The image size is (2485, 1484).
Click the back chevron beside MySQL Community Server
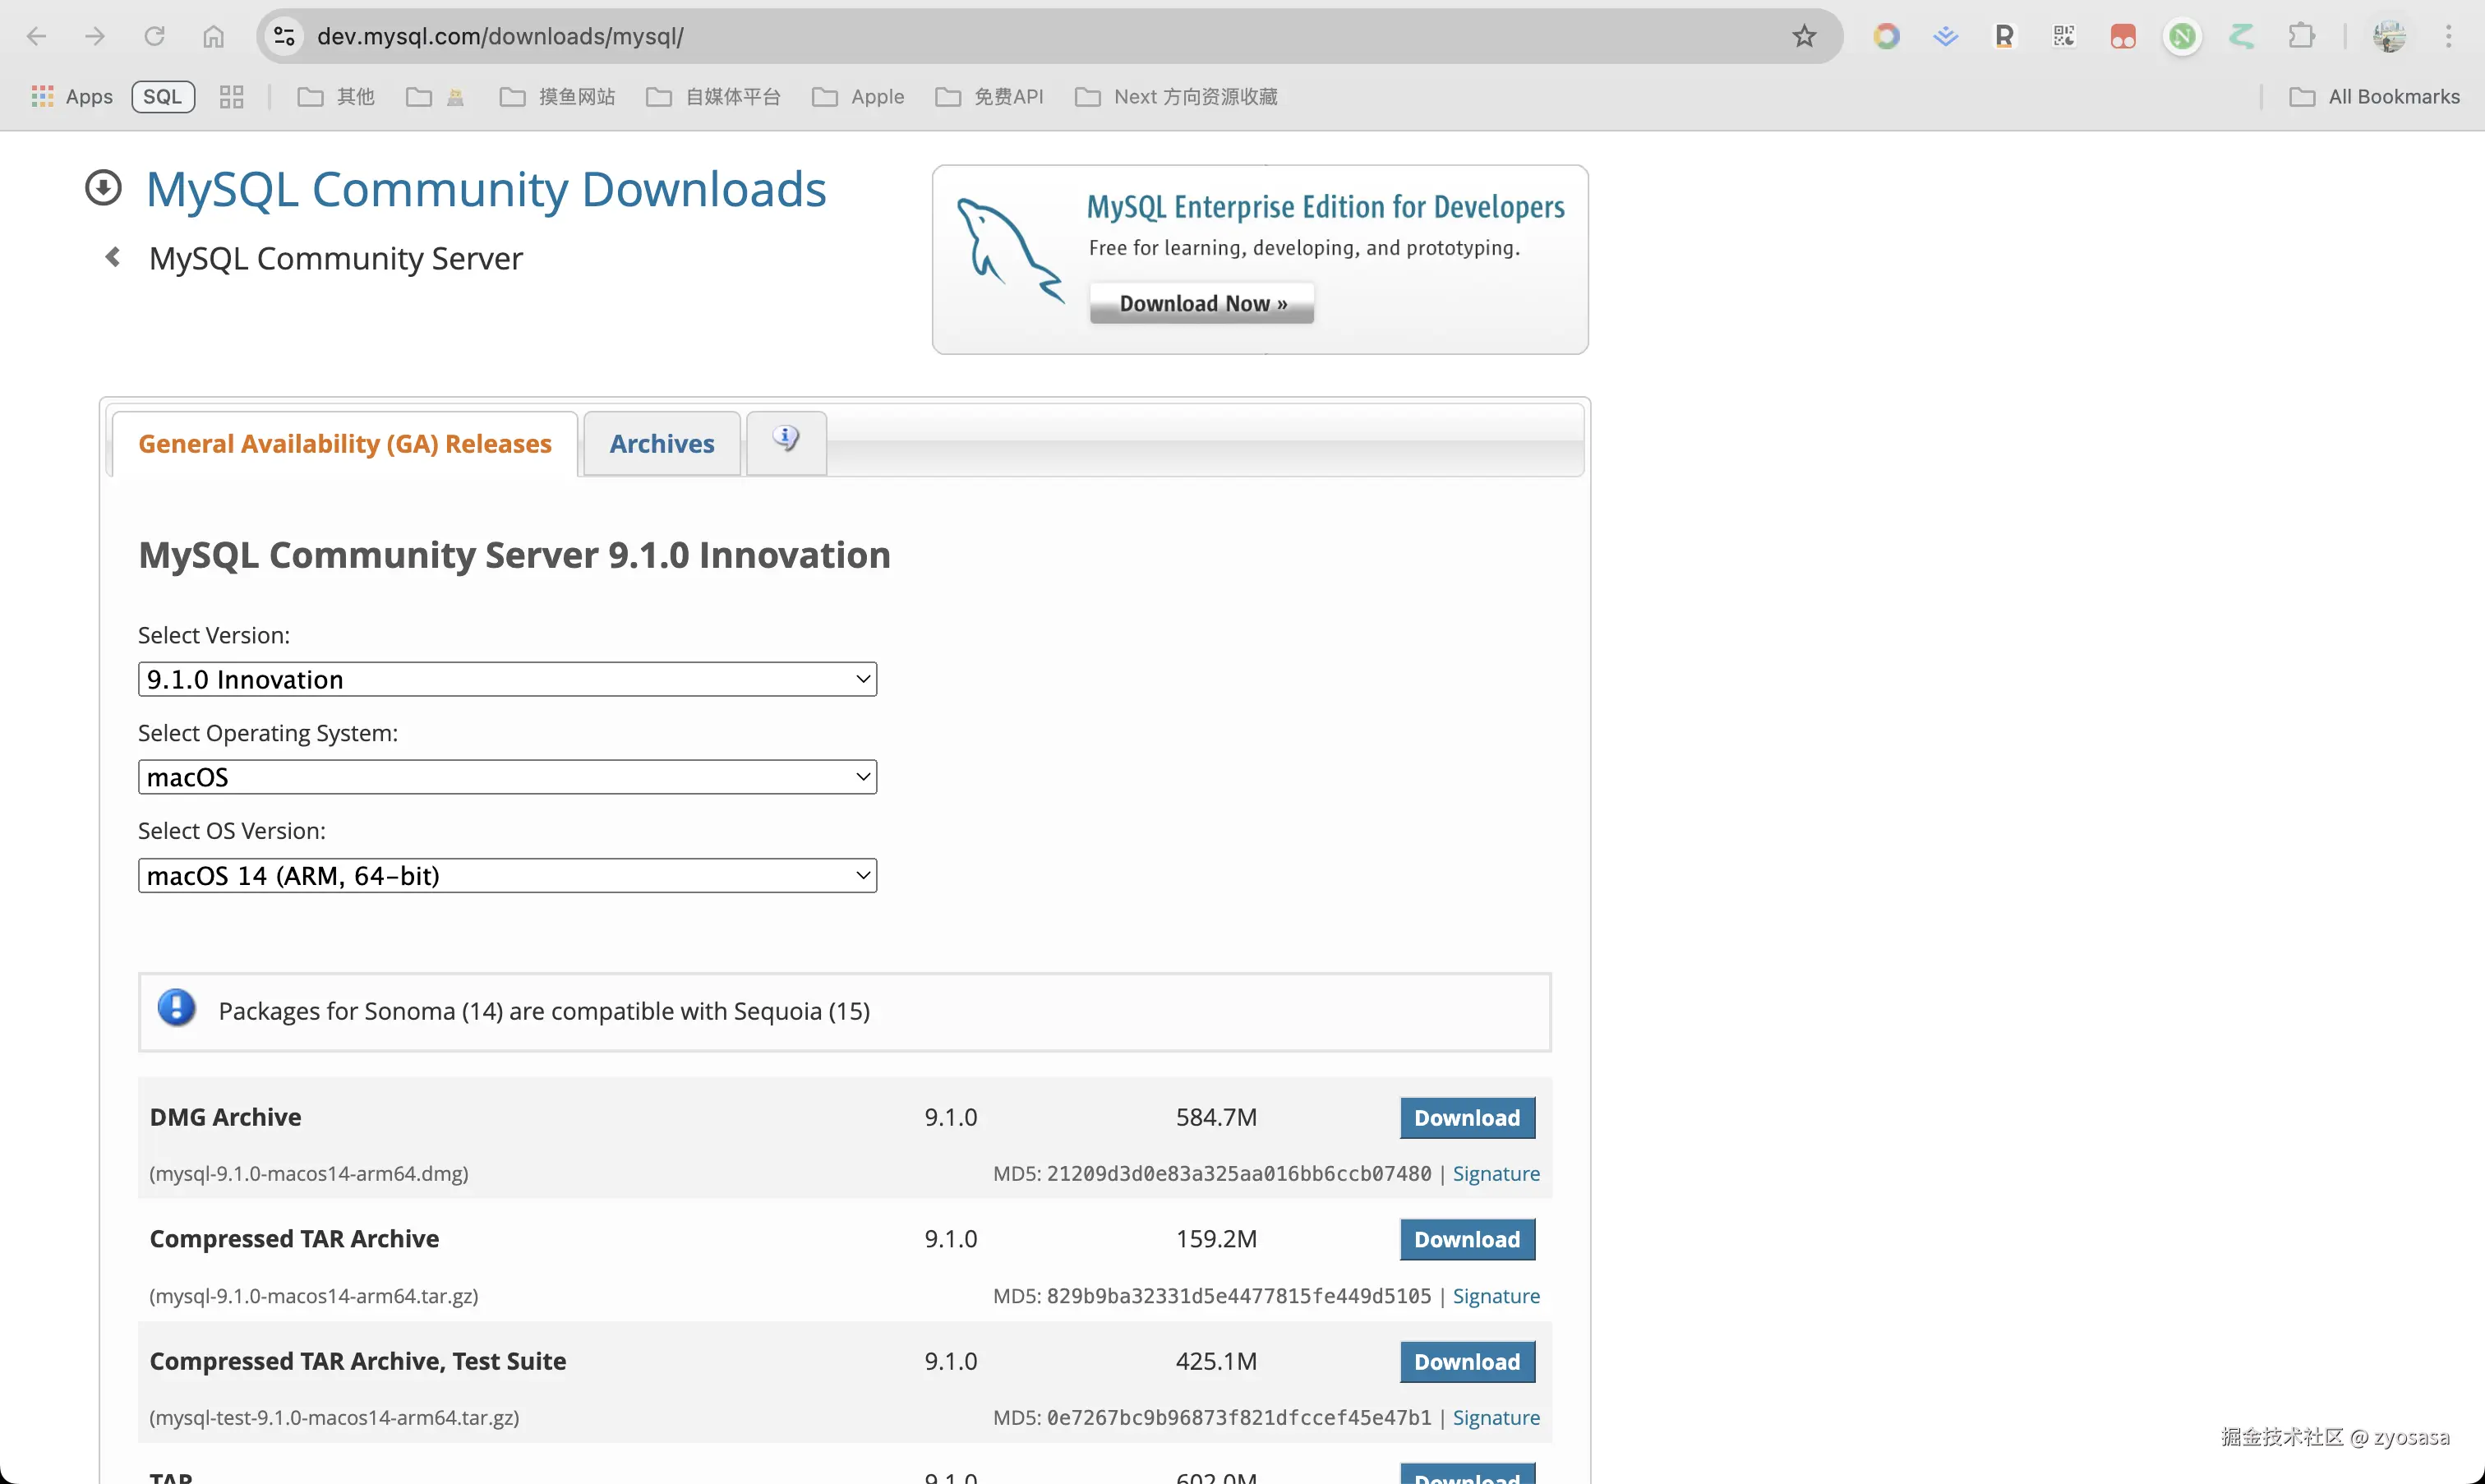click(113, 258)
